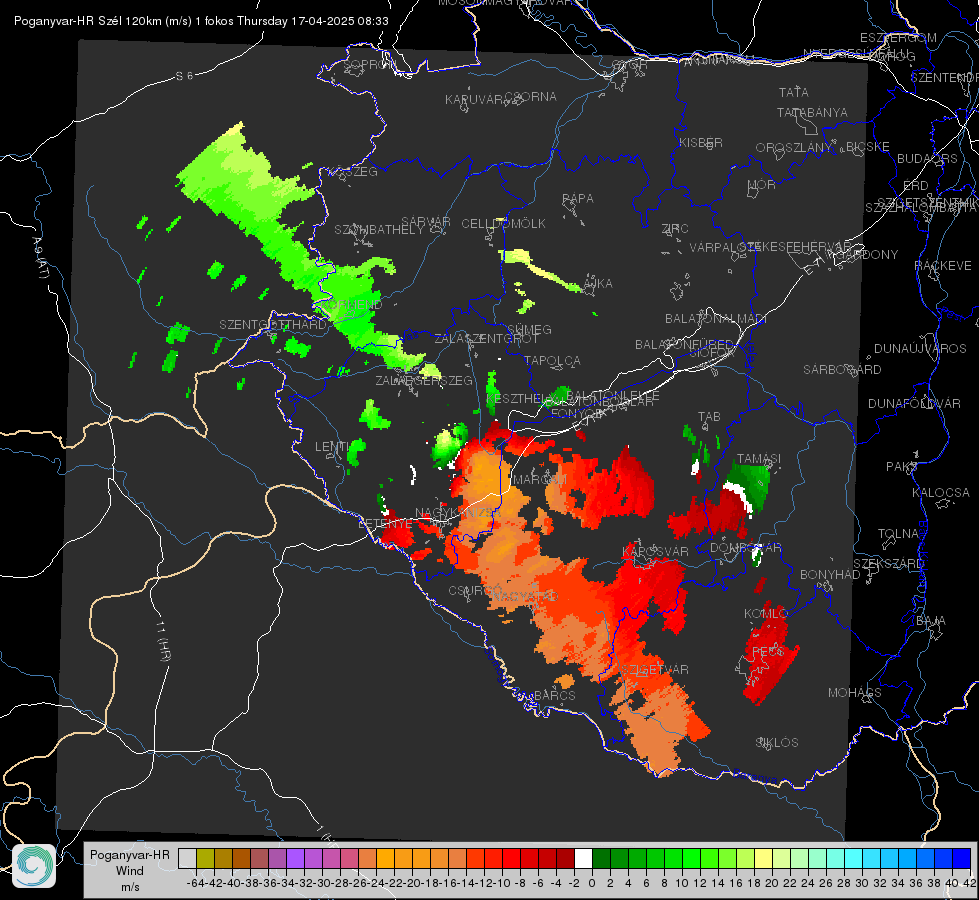Click the OROSZLANY city label
Viewport: 979px width, 900px height.
(x=794, y=147)
